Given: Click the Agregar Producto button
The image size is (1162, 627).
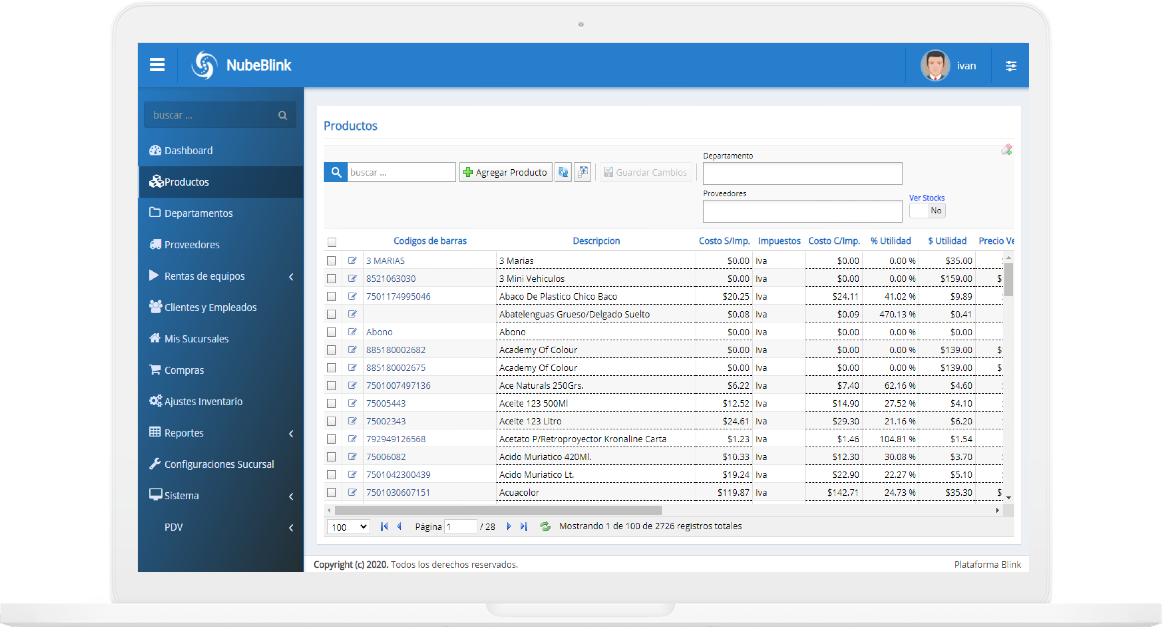Looking at the screenshot, I should click(505, 172).
